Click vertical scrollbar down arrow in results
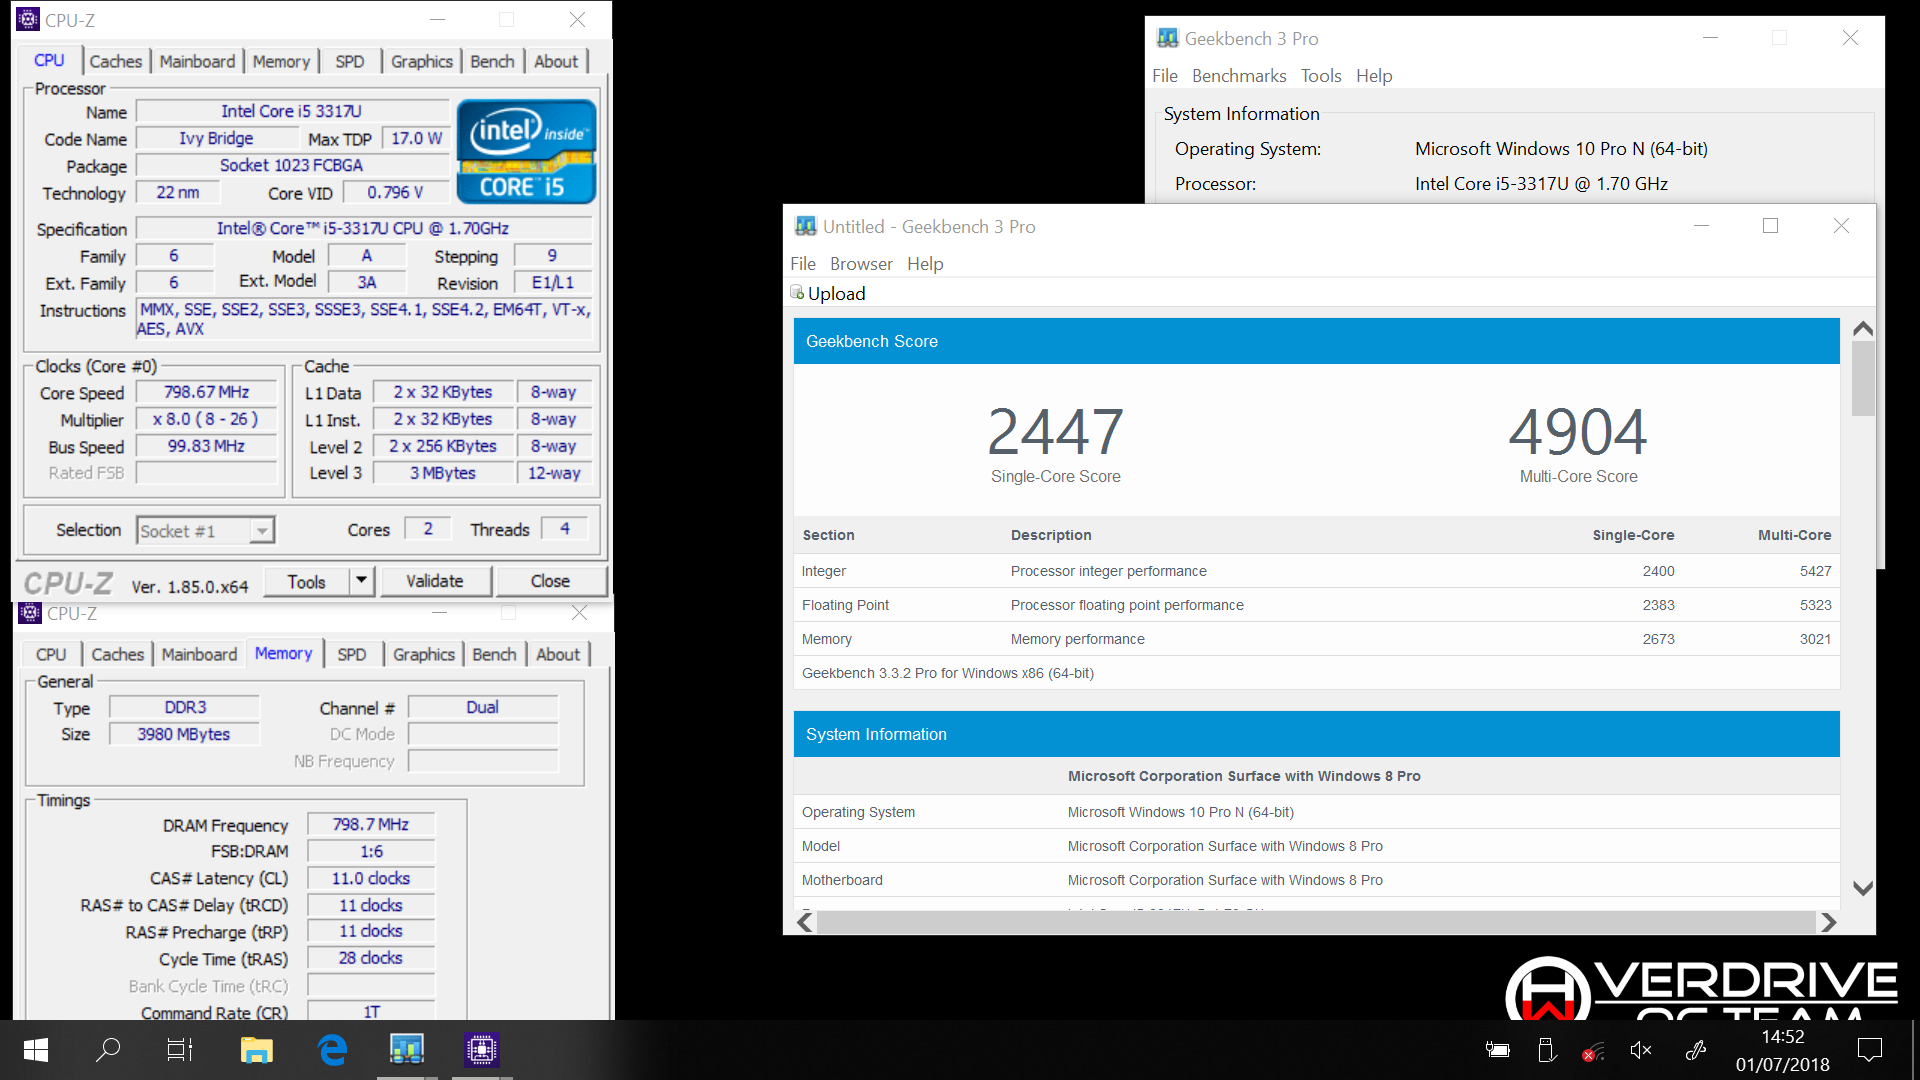1920x1080 pixels. click(x=1863, y=887)
